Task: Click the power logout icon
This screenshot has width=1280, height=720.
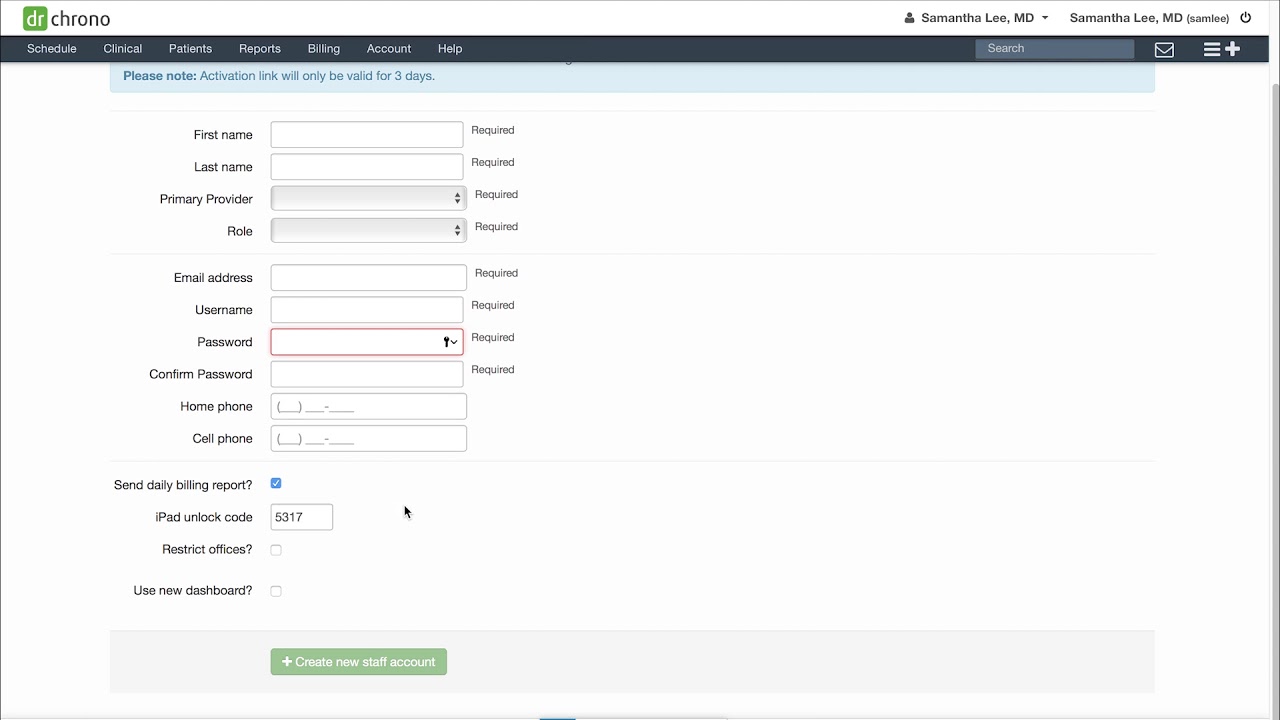Action: pyautogui.click(x=1246, y=18)
